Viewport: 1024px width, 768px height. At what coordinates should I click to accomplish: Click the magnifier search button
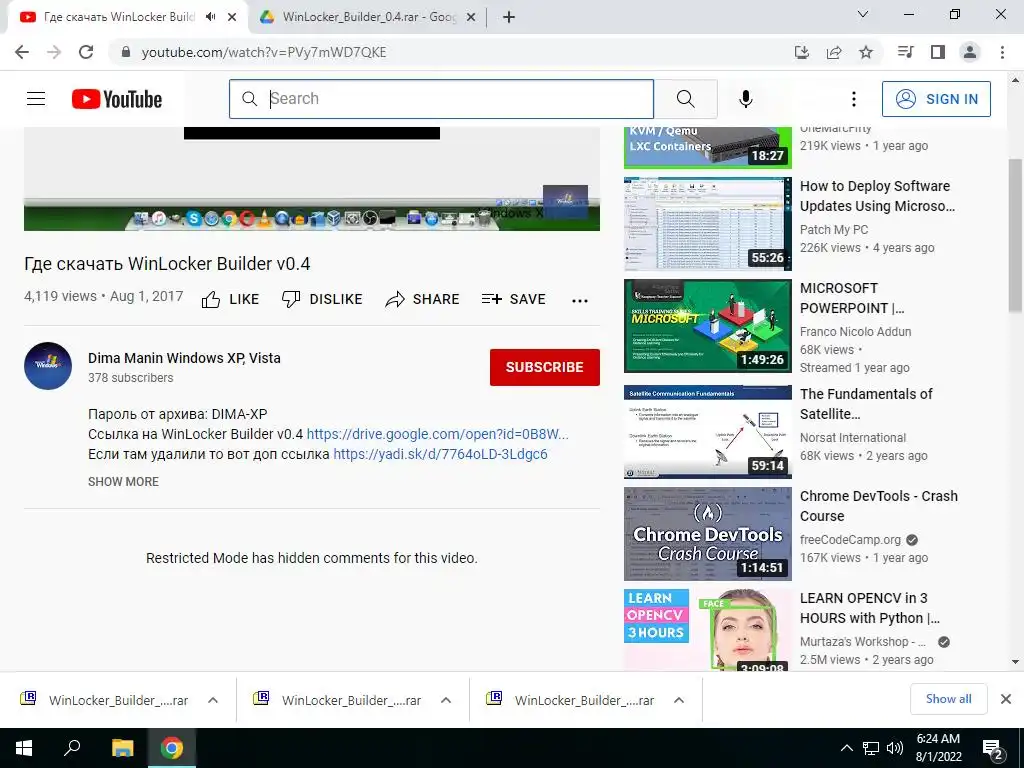pyautogui.click(x=685, y=99)
